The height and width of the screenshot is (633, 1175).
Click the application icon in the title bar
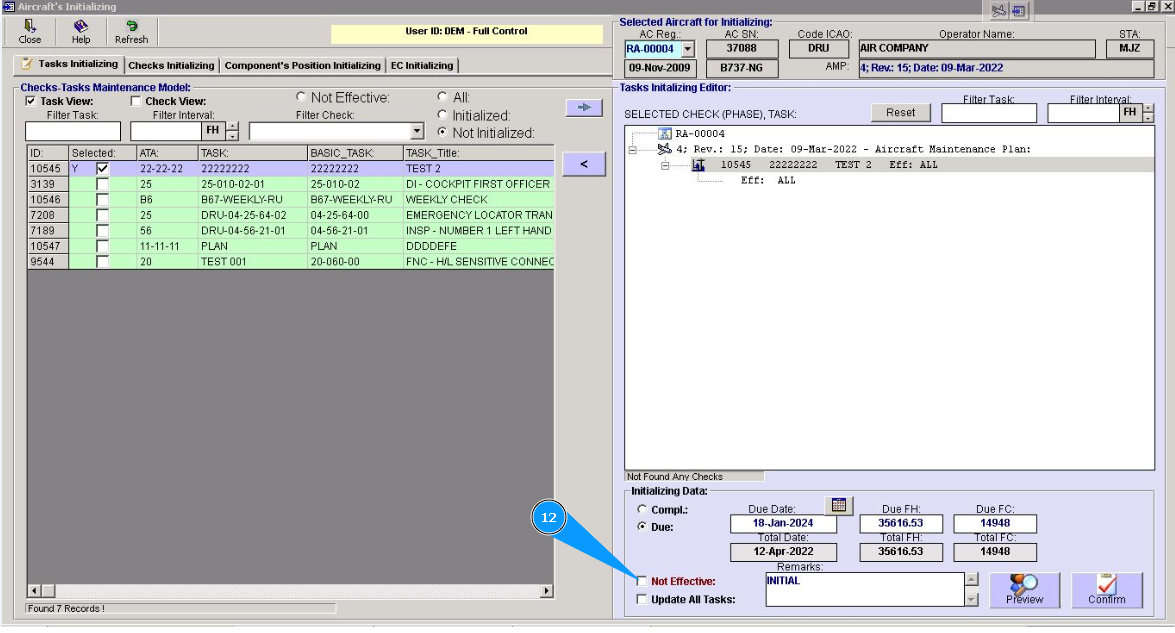pos(9,7)
